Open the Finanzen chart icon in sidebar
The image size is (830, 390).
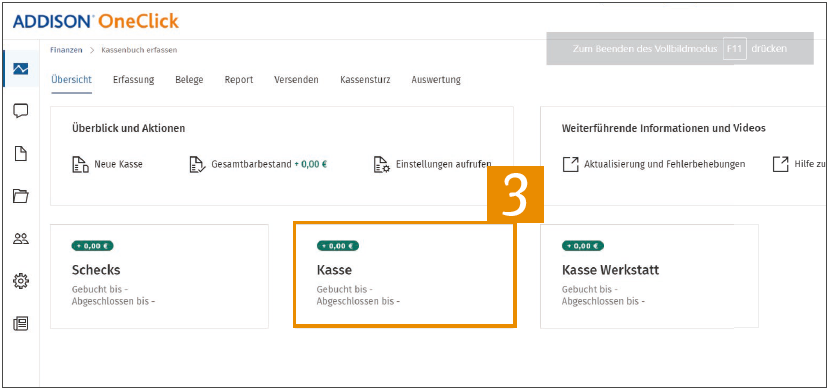click(x=21, y=69)
